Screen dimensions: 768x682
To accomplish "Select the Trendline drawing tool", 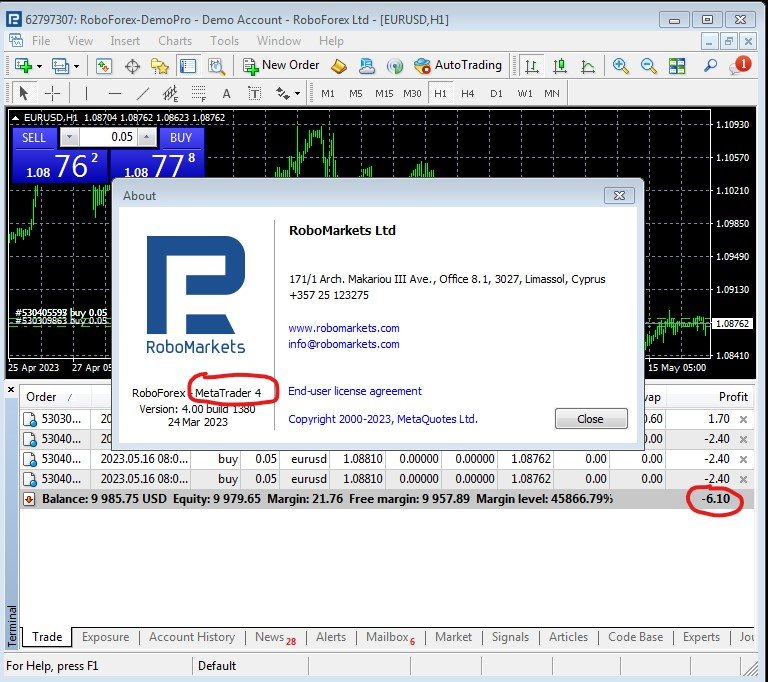I will 143,93.
